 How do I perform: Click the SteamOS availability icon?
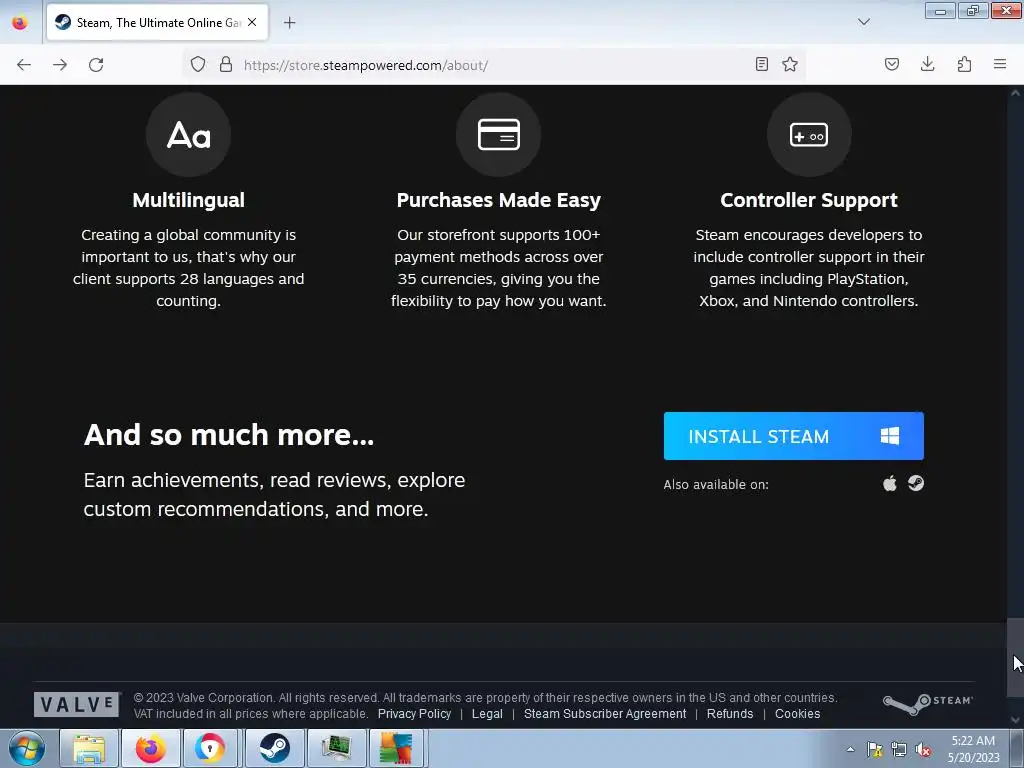click(x=916, y=483)
